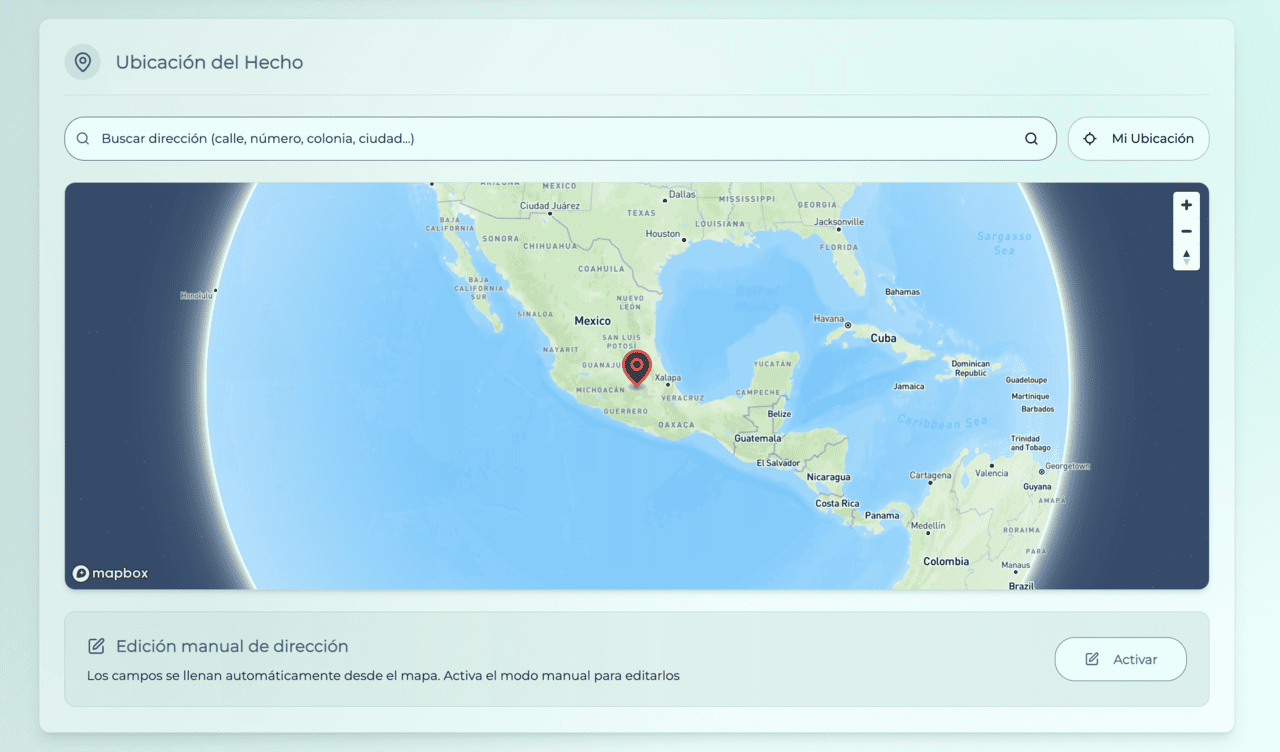Click the pencil icon beside Edición manual
1280x752 pixels.
coord(97,646)
